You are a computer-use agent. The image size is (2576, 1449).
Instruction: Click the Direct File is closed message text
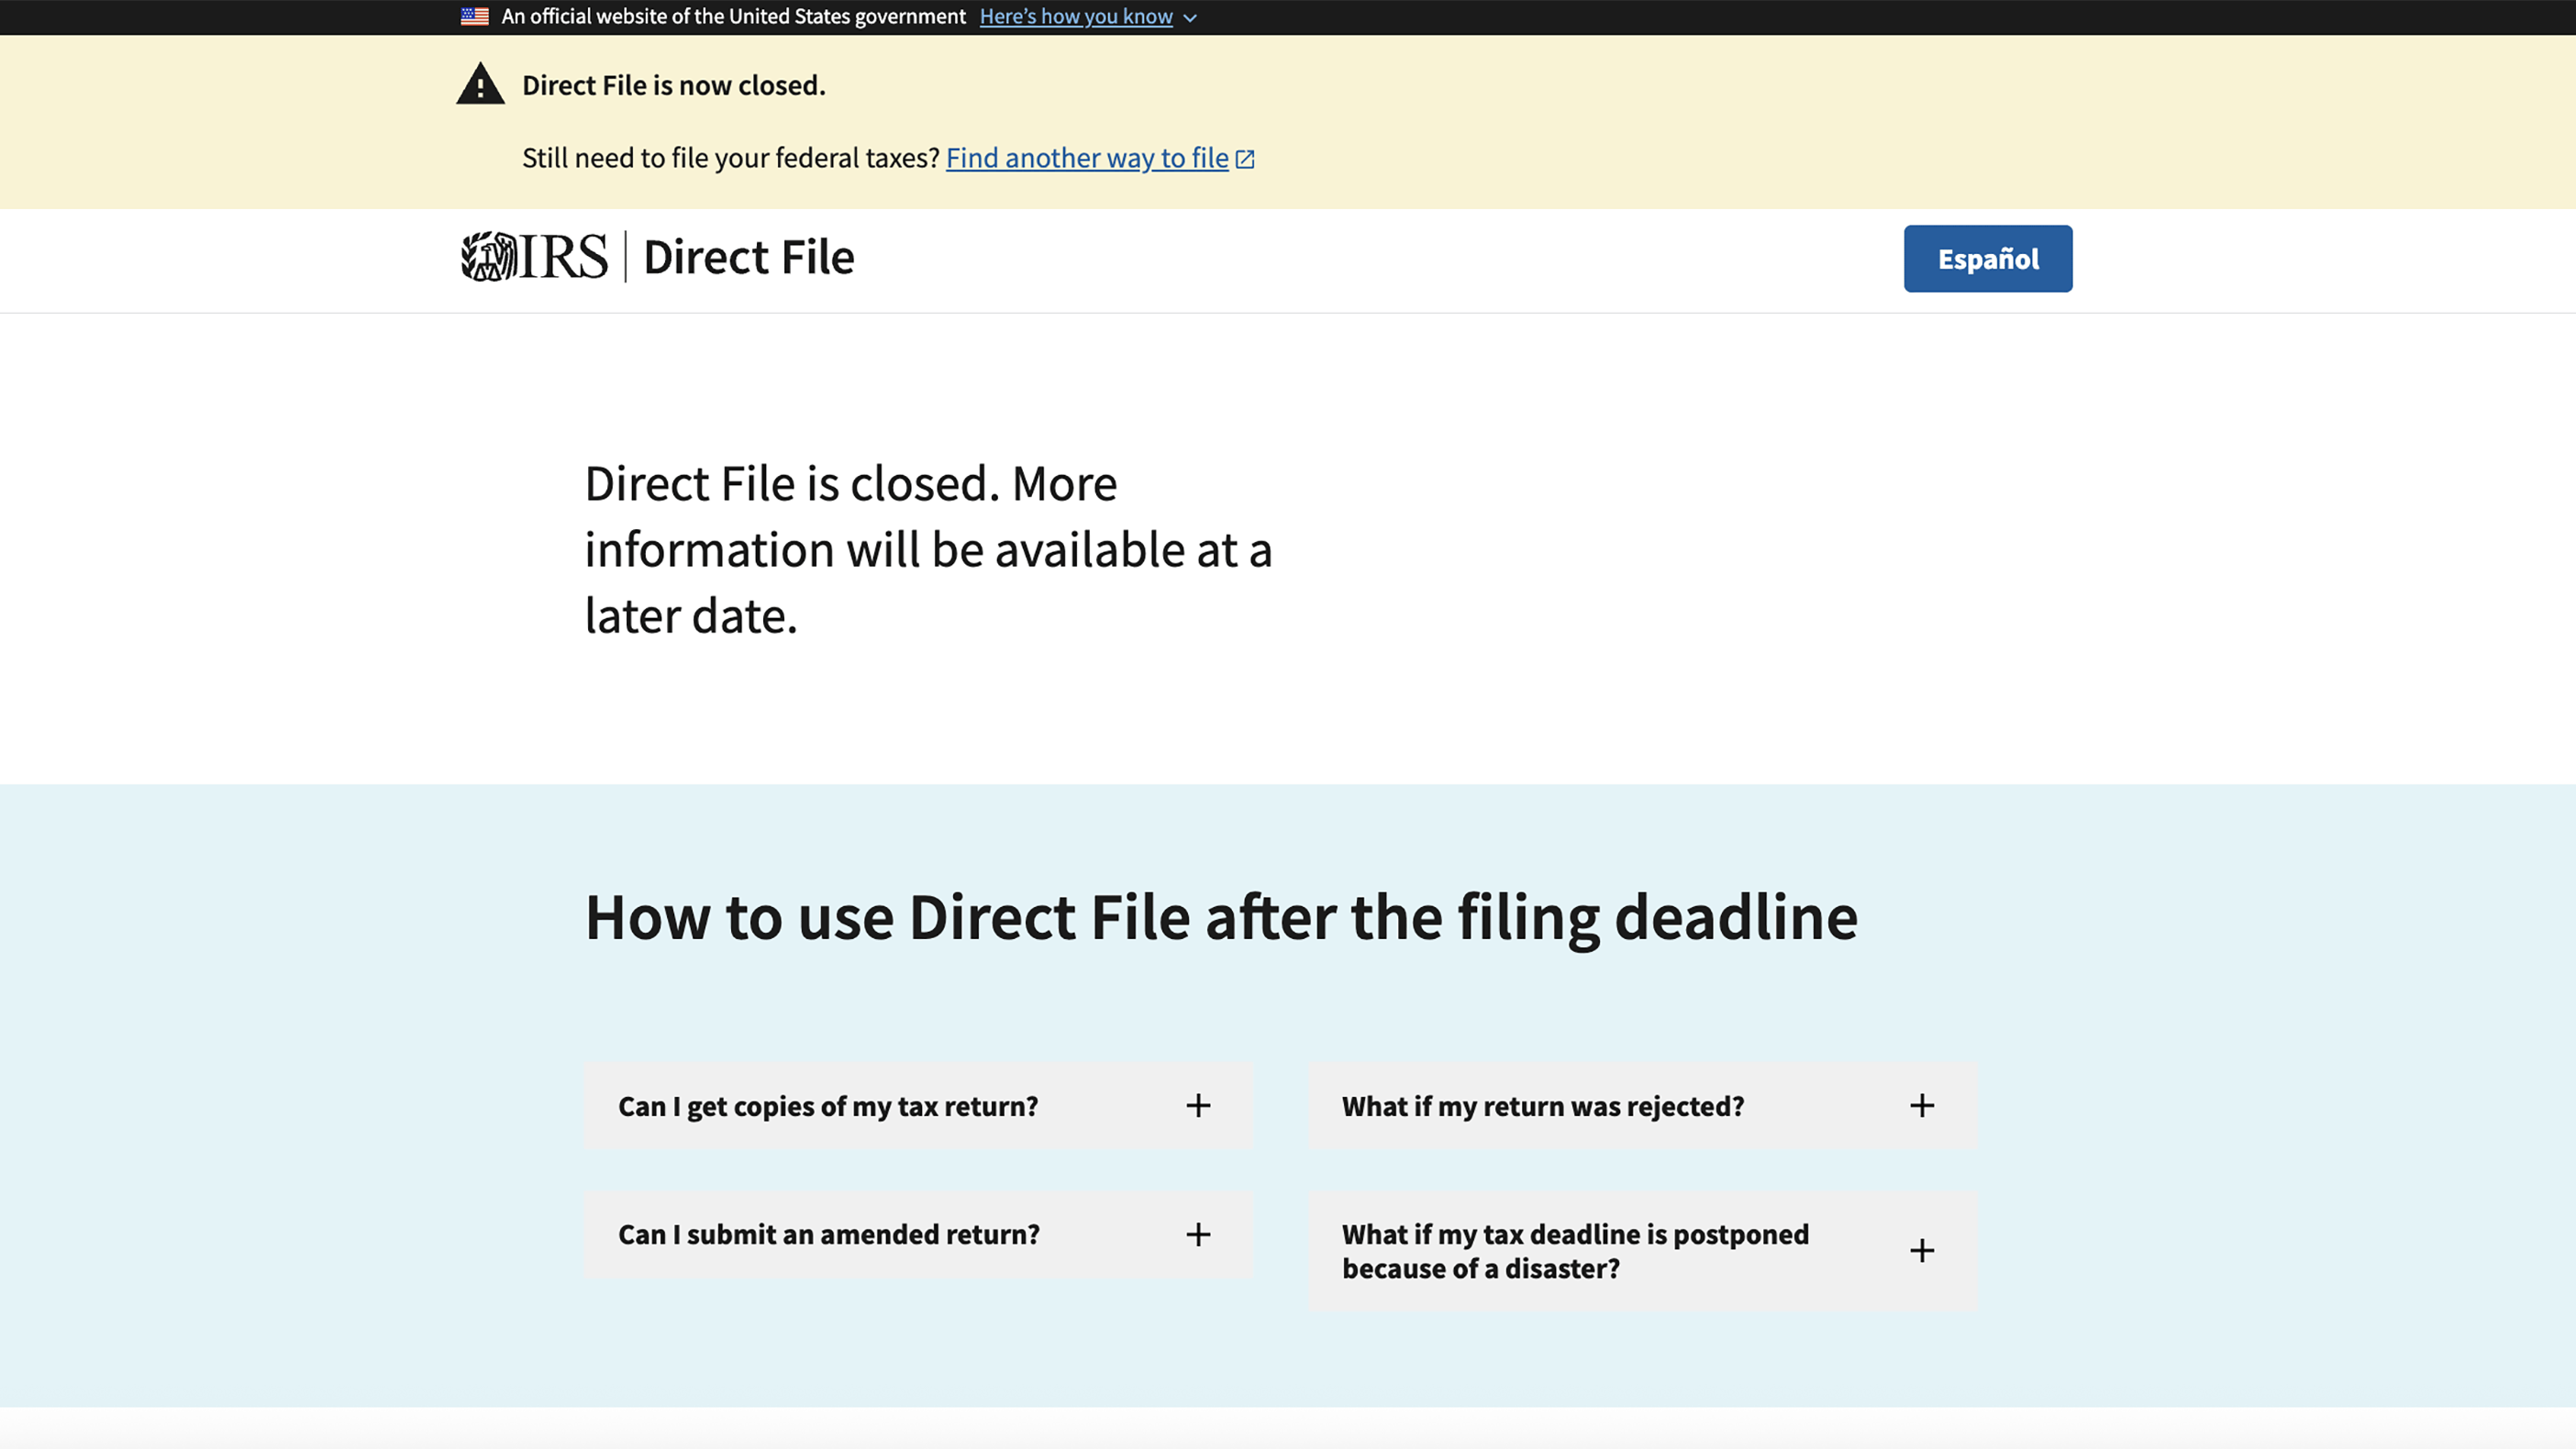coord(929,549)
